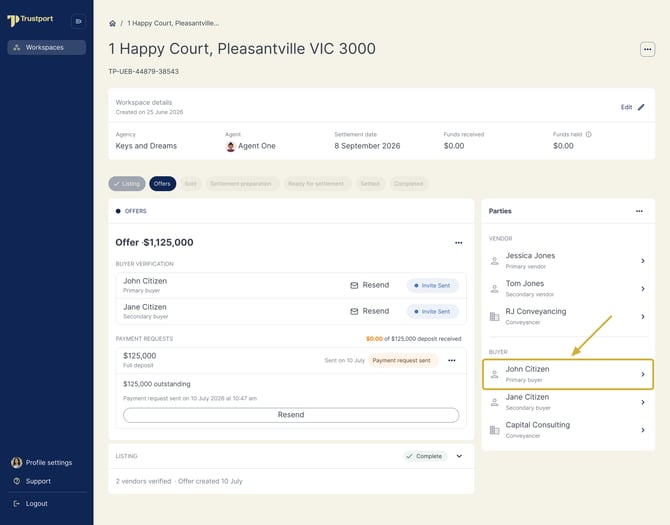
Task: Select Jessica Jones in the Parties panel
Action: coord(568,261)
